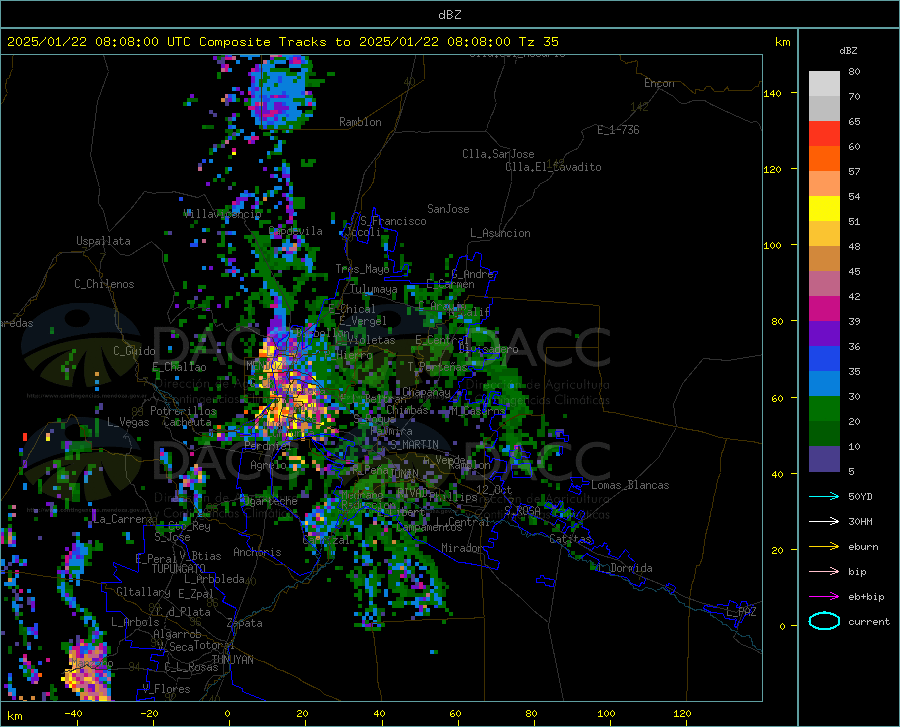Click the 'TUPUNGATO' map label
Screen dimensions: 900x727
[x=179, y=569]
